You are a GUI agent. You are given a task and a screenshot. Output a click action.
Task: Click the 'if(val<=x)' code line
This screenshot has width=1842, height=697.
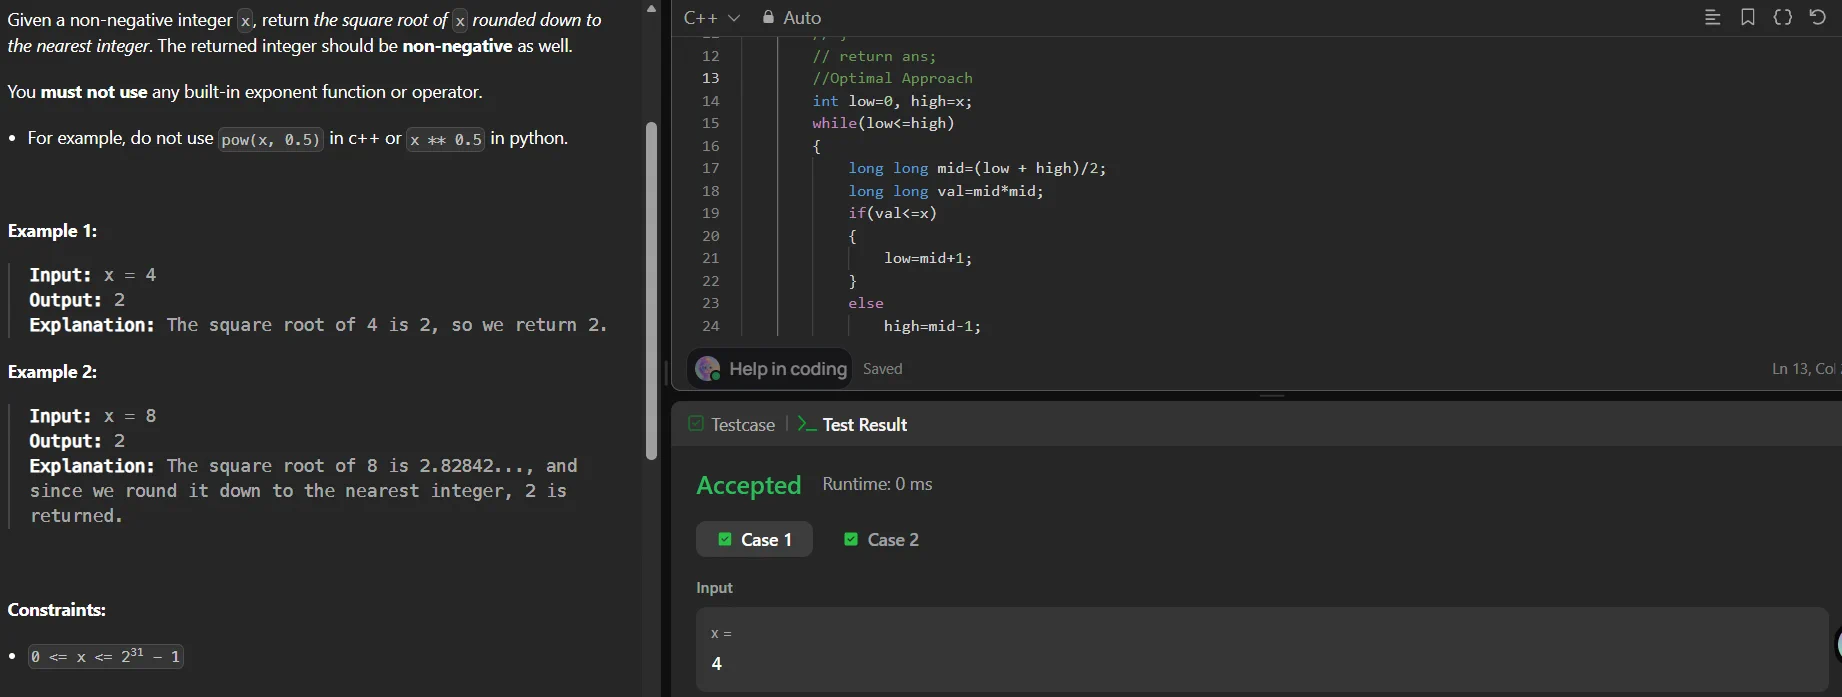(x=892, y=213)
